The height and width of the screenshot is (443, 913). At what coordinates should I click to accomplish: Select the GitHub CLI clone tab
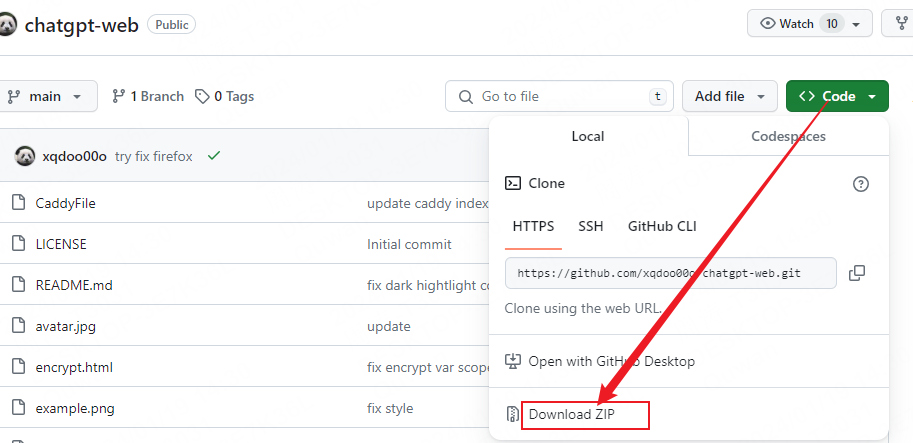click(662, 226)
